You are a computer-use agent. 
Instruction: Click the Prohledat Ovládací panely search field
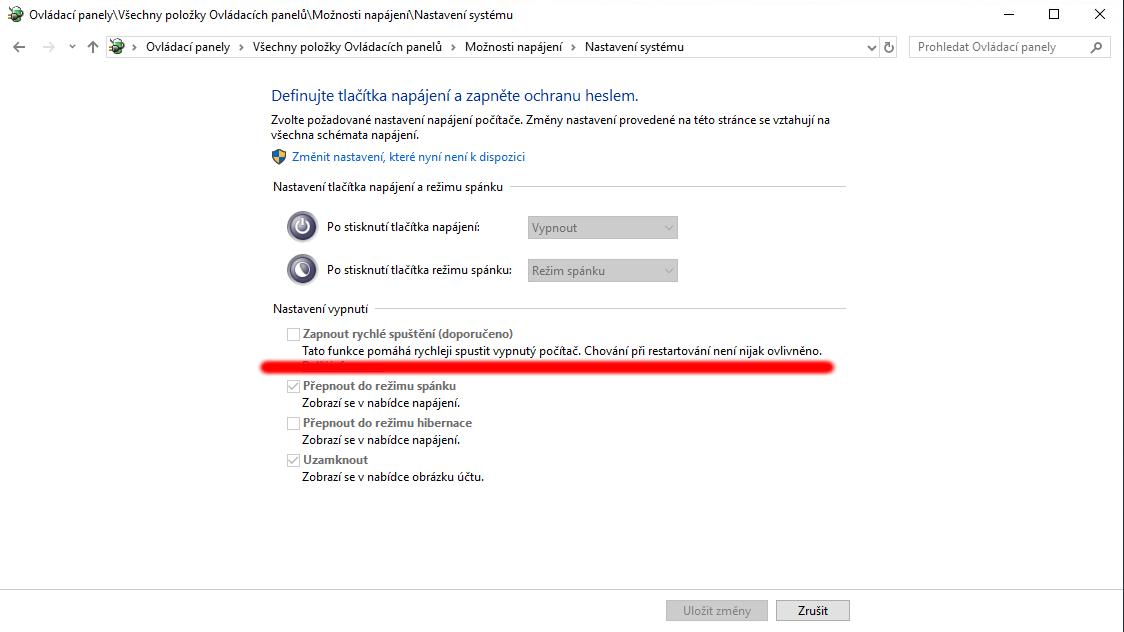[998, 47]
